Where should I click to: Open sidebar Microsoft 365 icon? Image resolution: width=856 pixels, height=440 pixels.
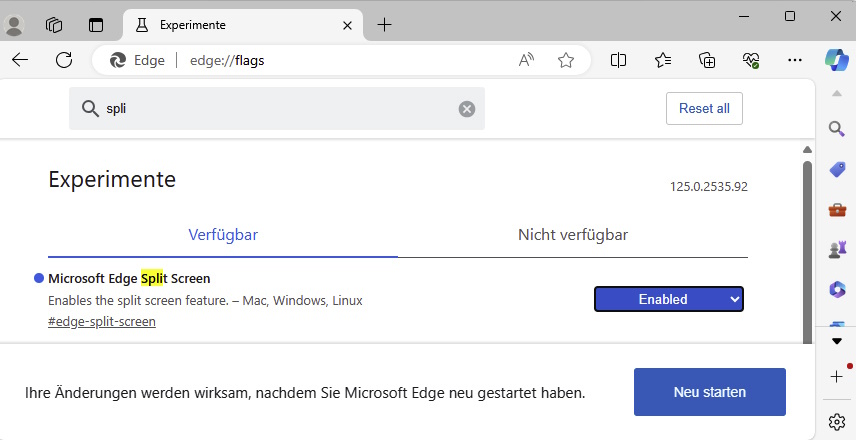pyautogui.click(x=837, y=289)
